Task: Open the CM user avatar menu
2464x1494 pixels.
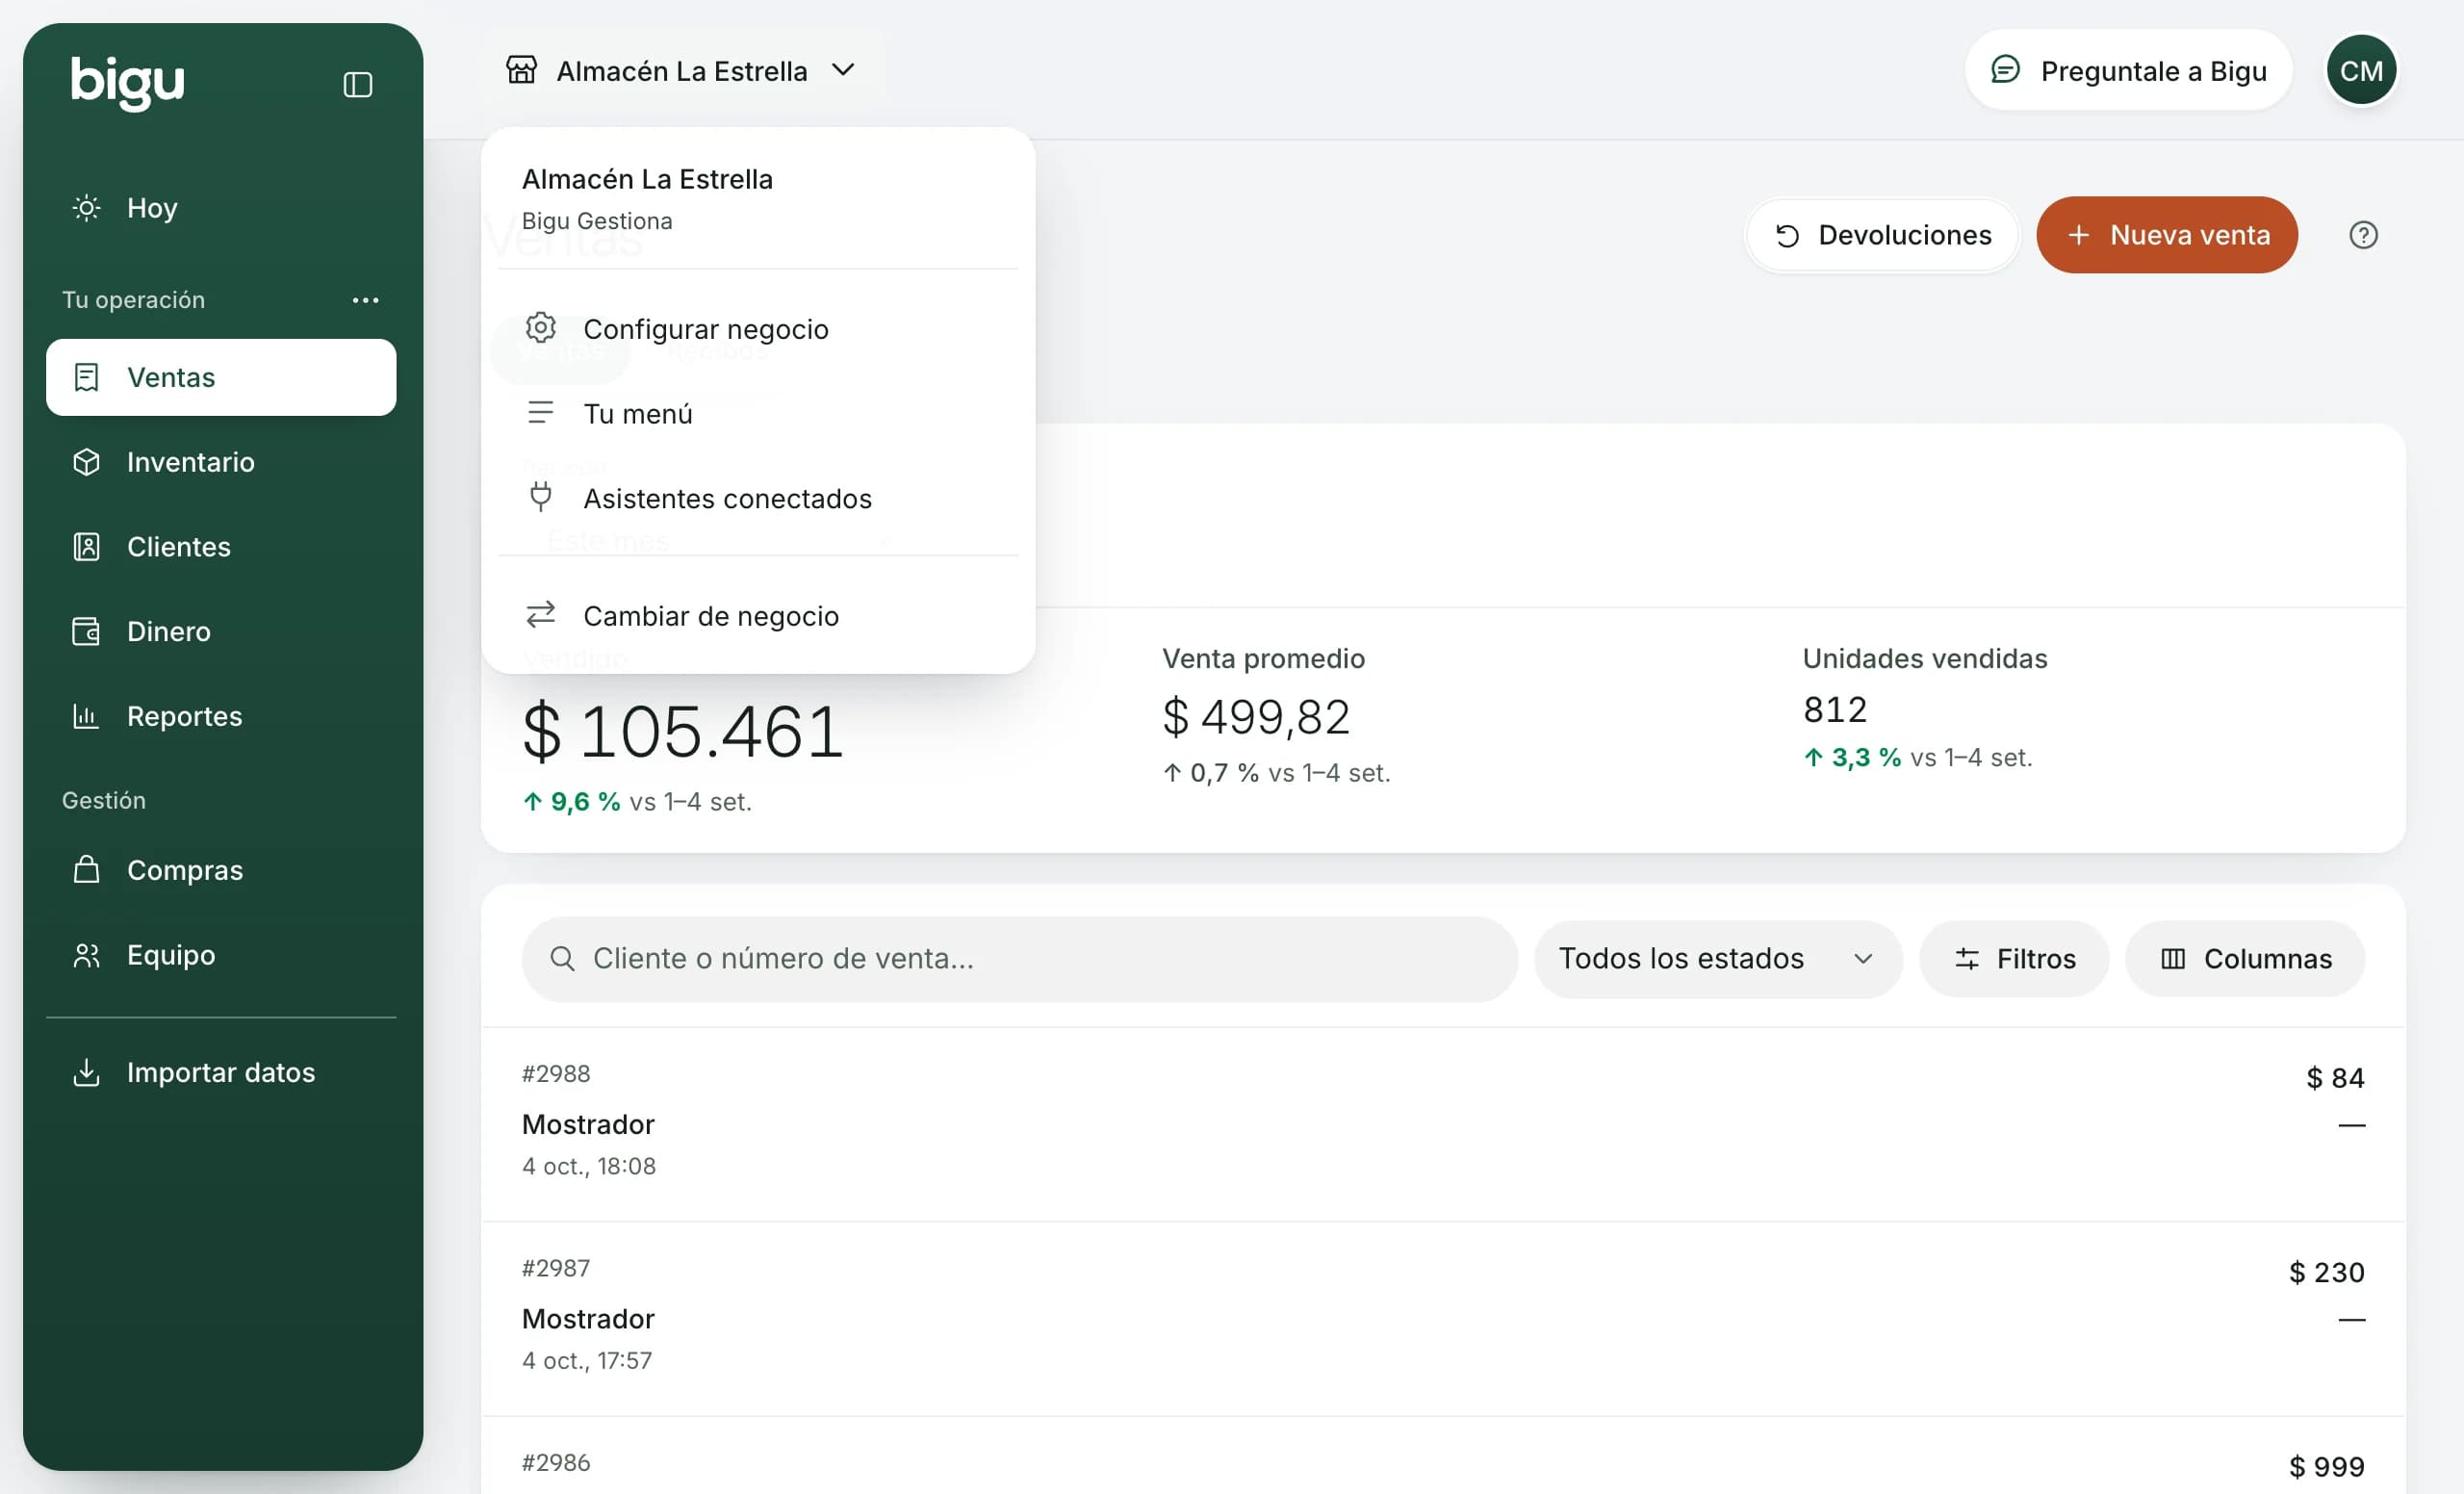Action: pos(2361,70)
